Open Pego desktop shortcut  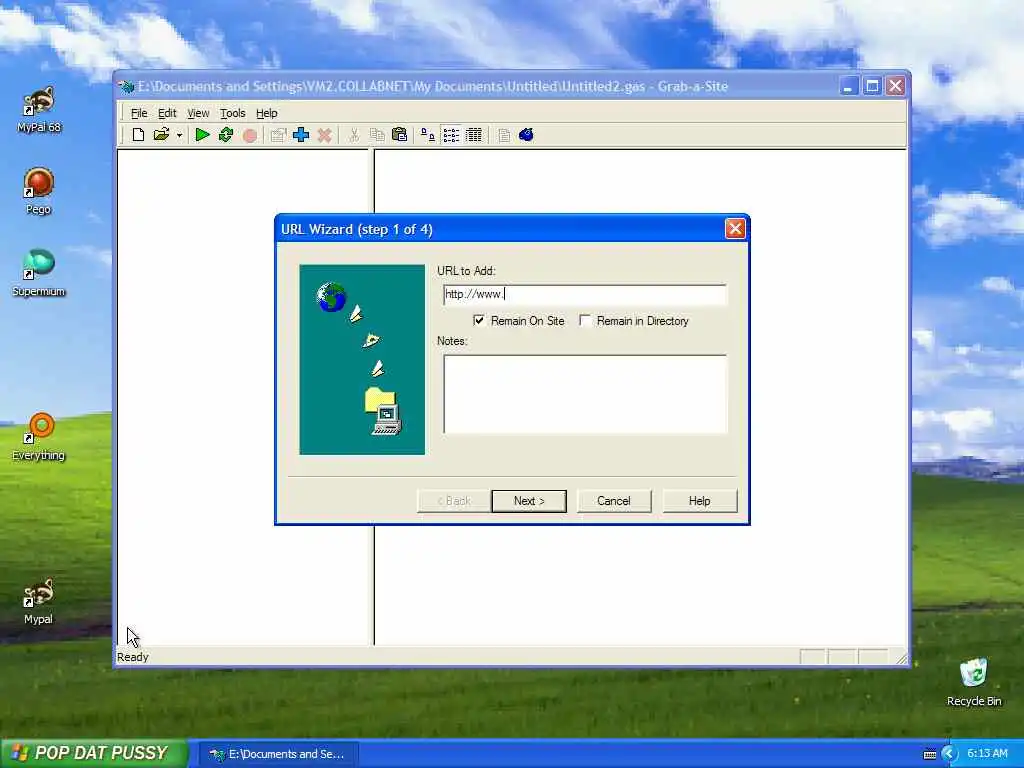click(39, 191)
